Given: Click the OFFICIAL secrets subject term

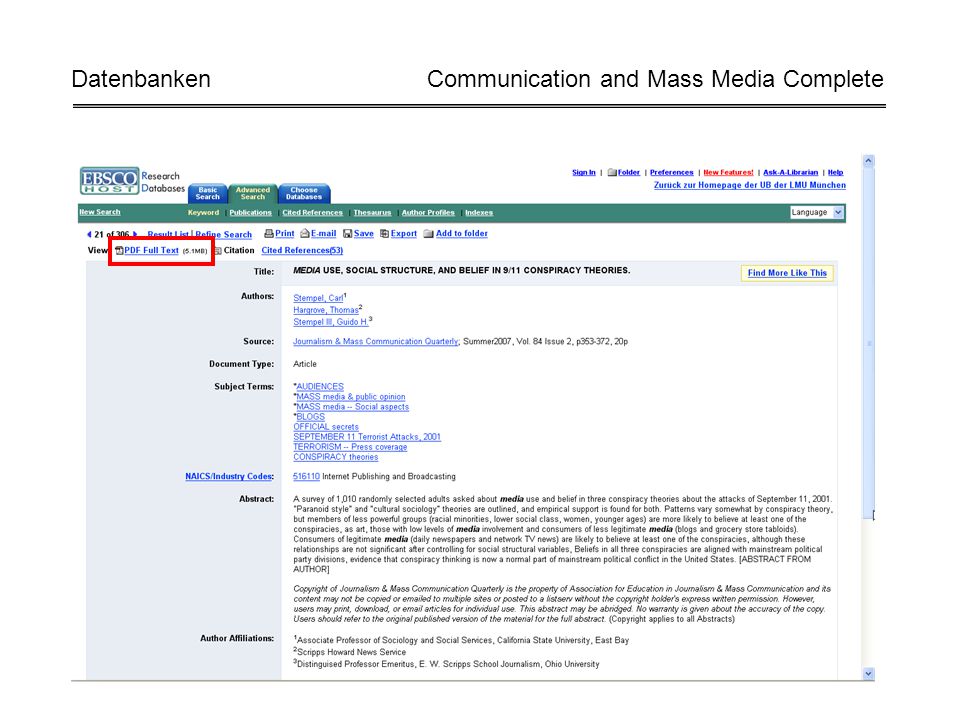Looking at the screenshot, I should tap(326, 427).
